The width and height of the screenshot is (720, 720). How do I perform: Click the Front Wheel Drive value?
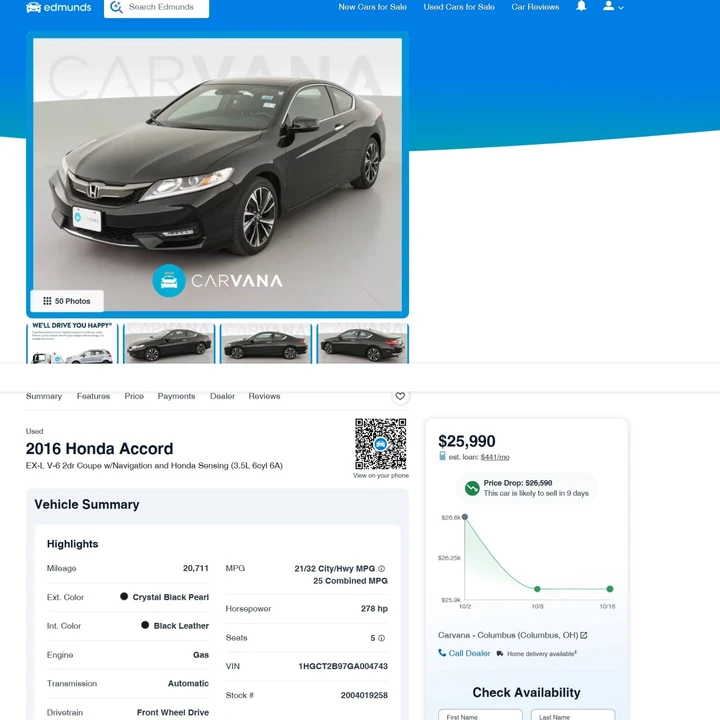click(173, 712)
